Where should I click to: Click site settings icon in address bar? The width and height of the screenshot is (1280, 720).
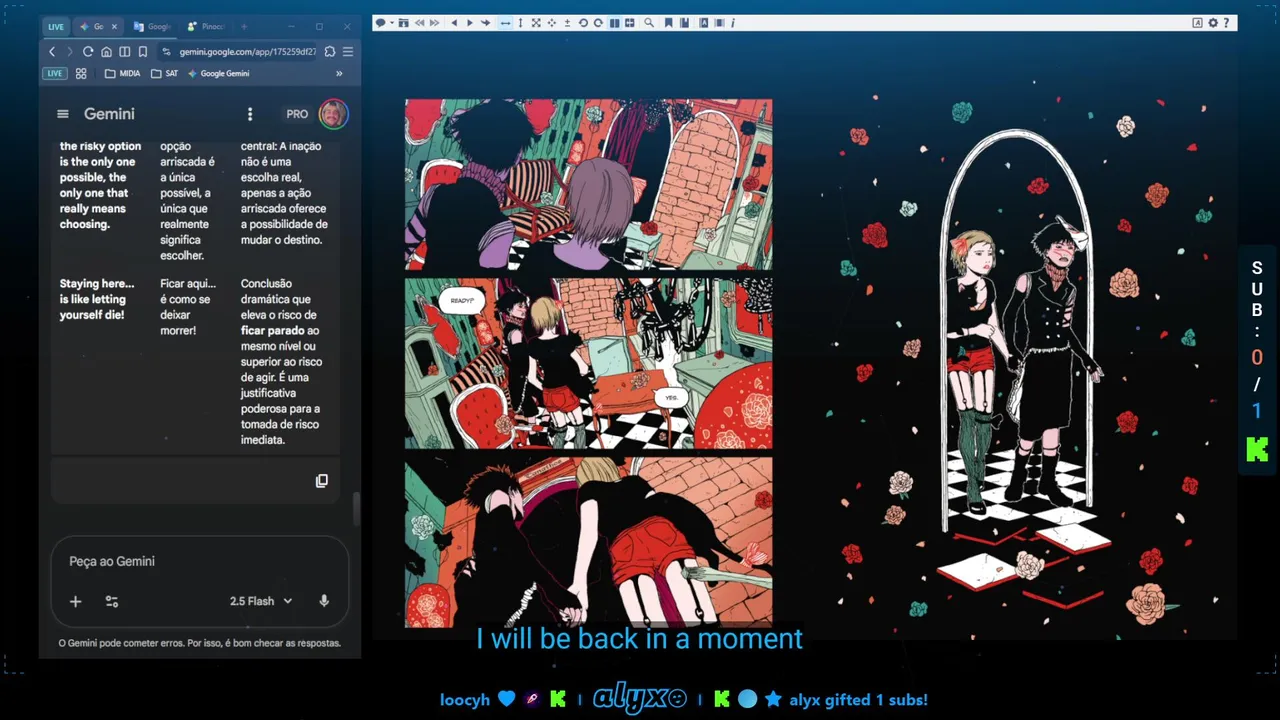point(167,52)
